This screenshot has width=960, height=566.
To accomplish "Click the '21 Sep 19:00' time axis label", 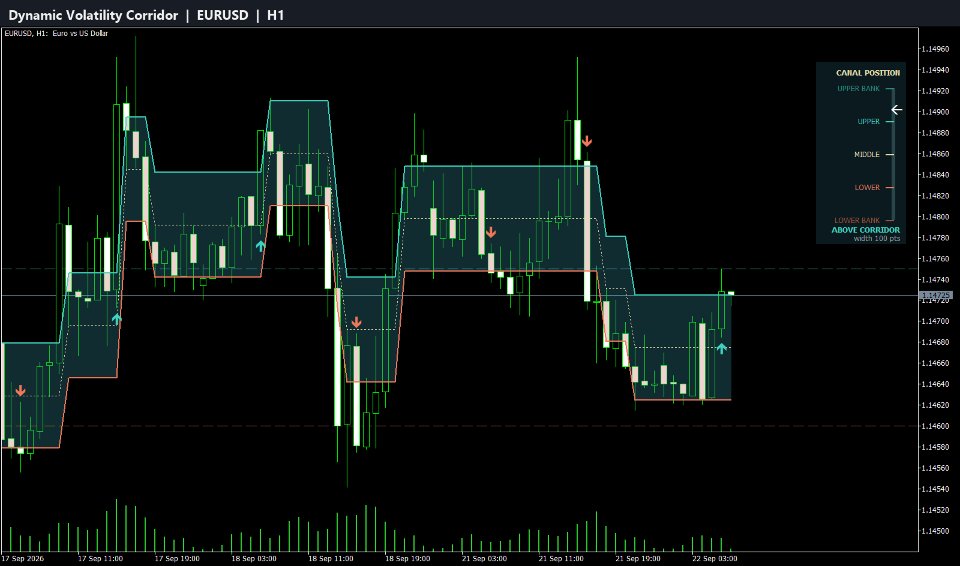I will click(x=637, y=559).
